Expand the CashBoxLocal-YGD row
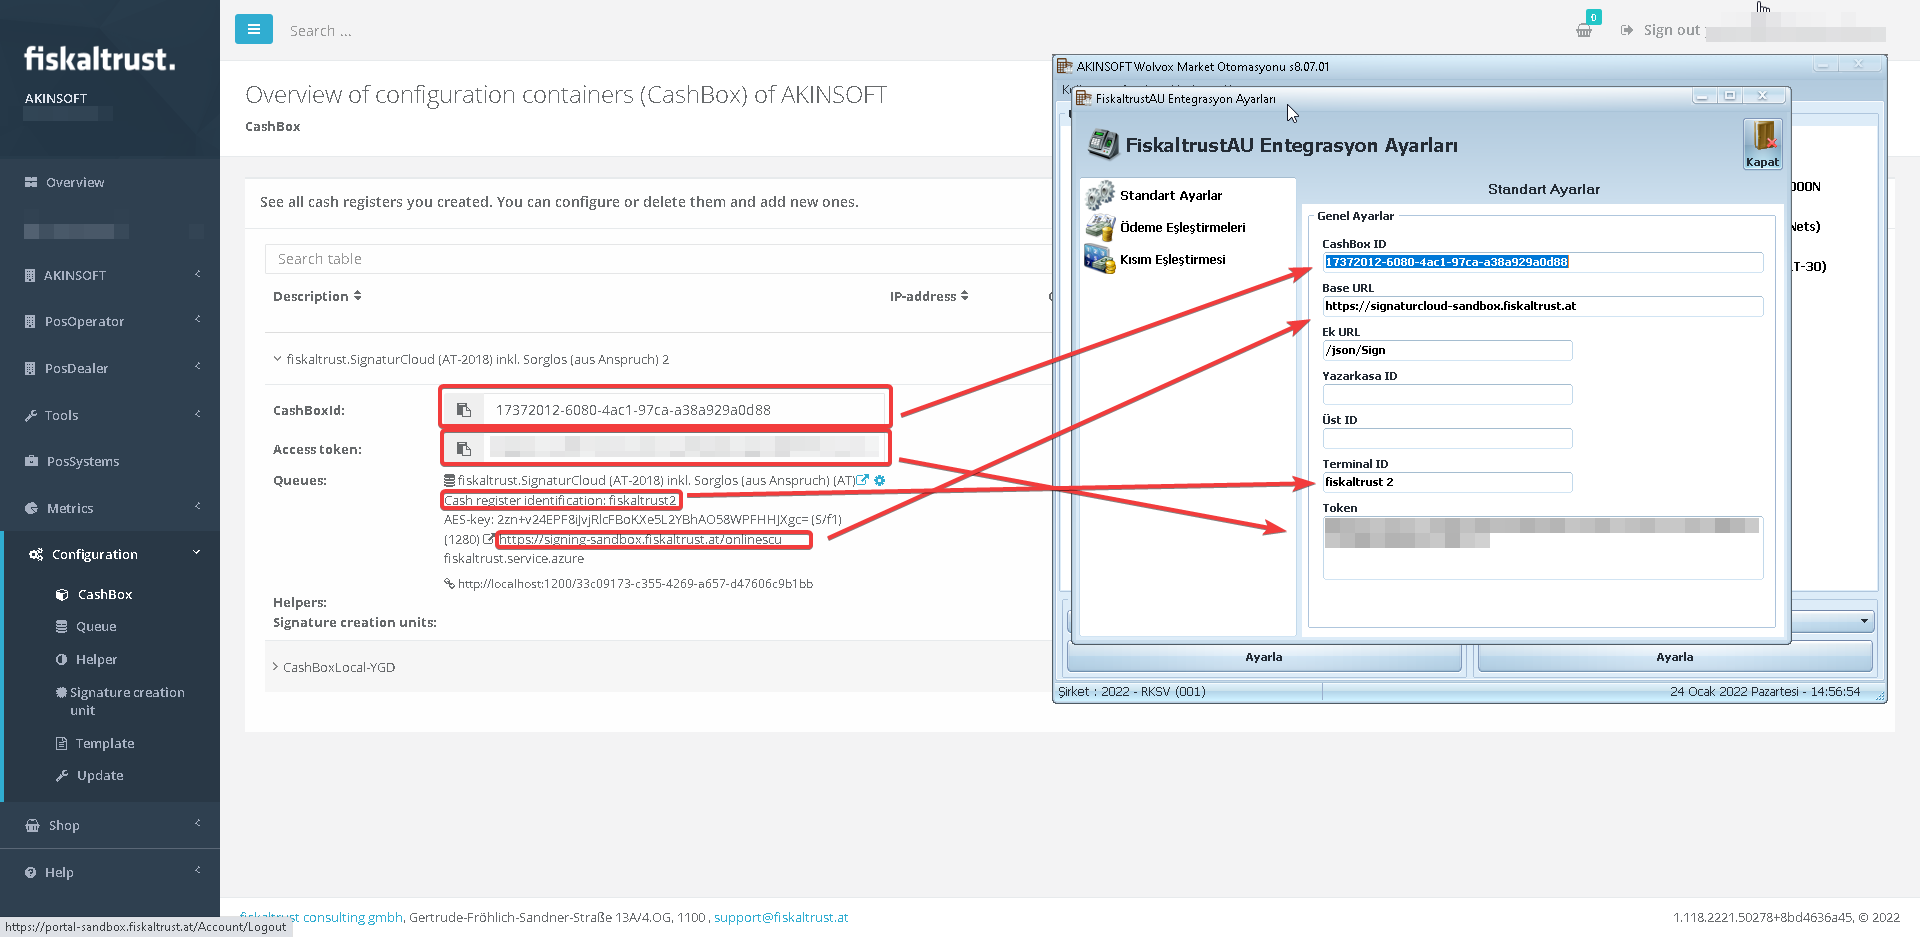 tap(334, 667)
